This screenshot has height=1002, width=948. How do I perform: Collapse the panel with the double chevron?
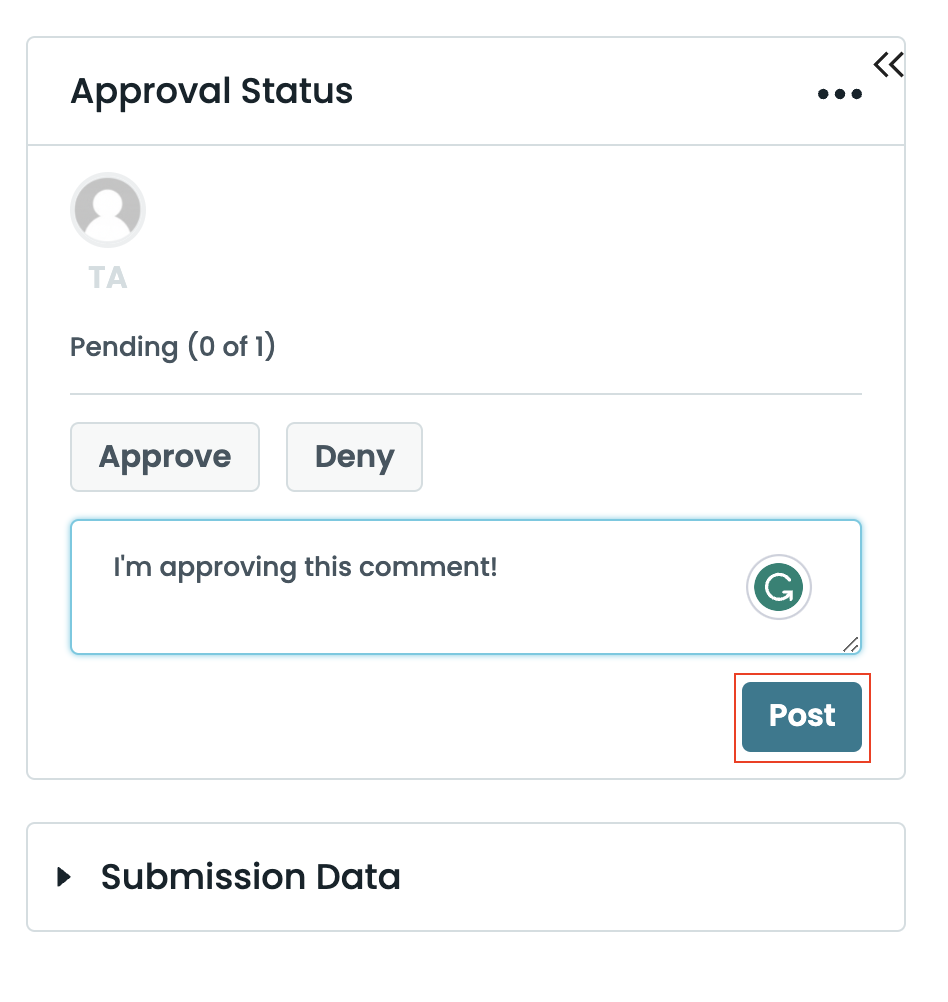click(888, 65)
